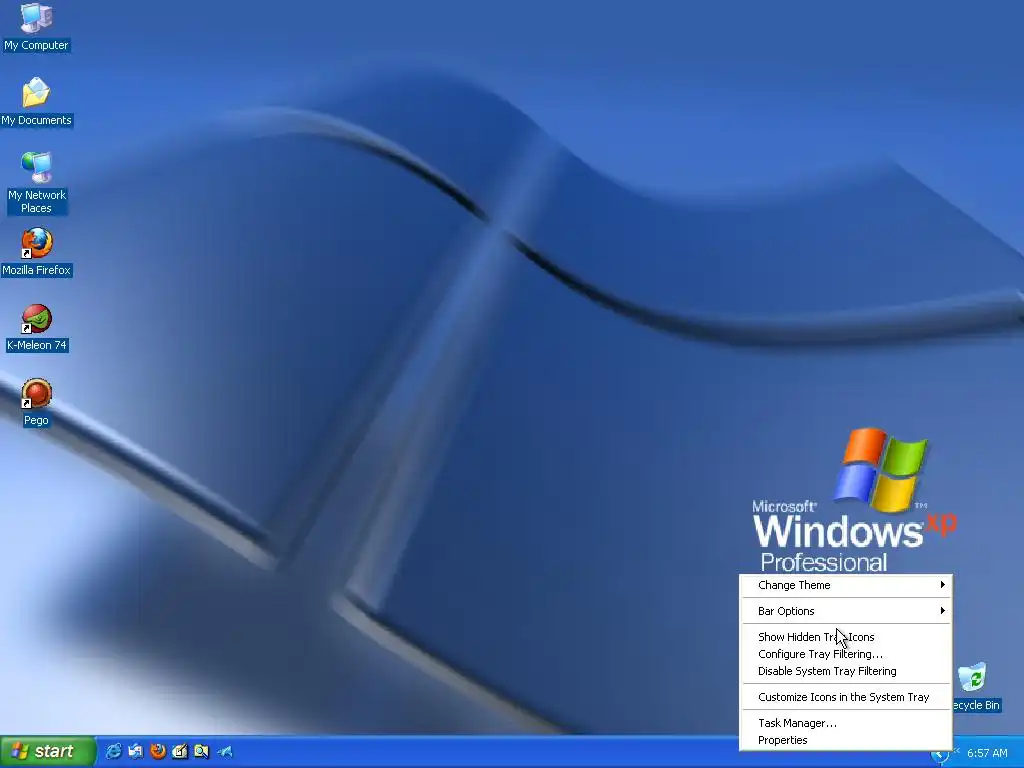Launch Firefox from the Quick Launch bar
1024x768 pixels.
click(157, 752)
